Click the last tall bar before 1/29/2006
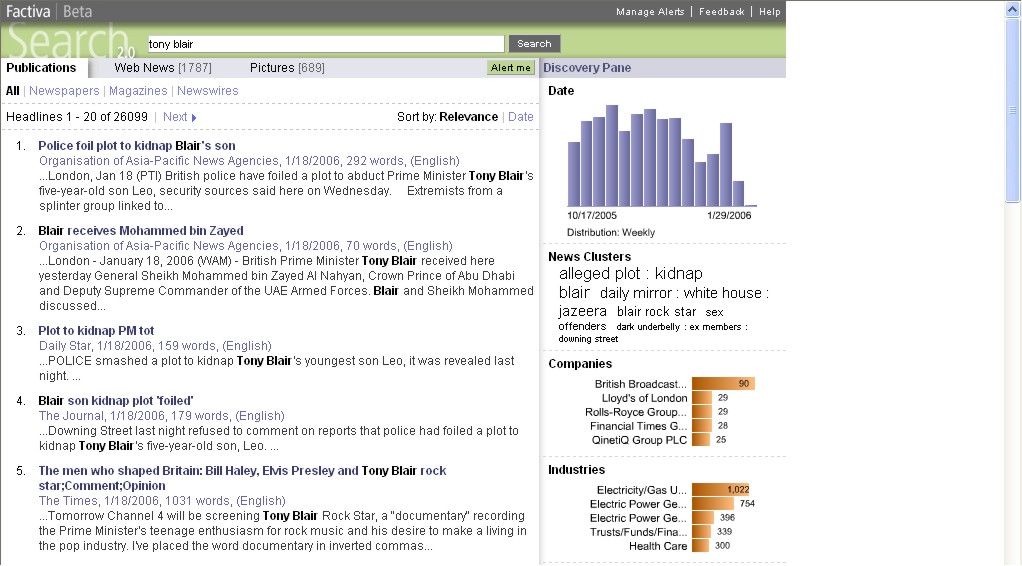The image size is (1022, 566). [725, 165]
